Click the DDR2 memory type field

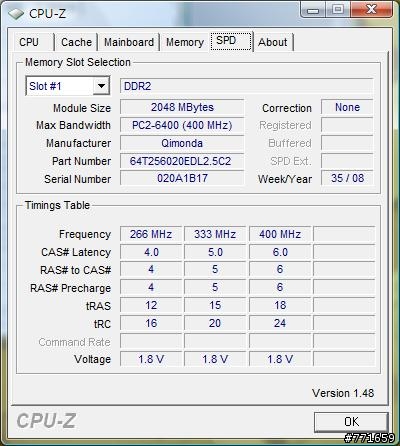coord(246,86)
